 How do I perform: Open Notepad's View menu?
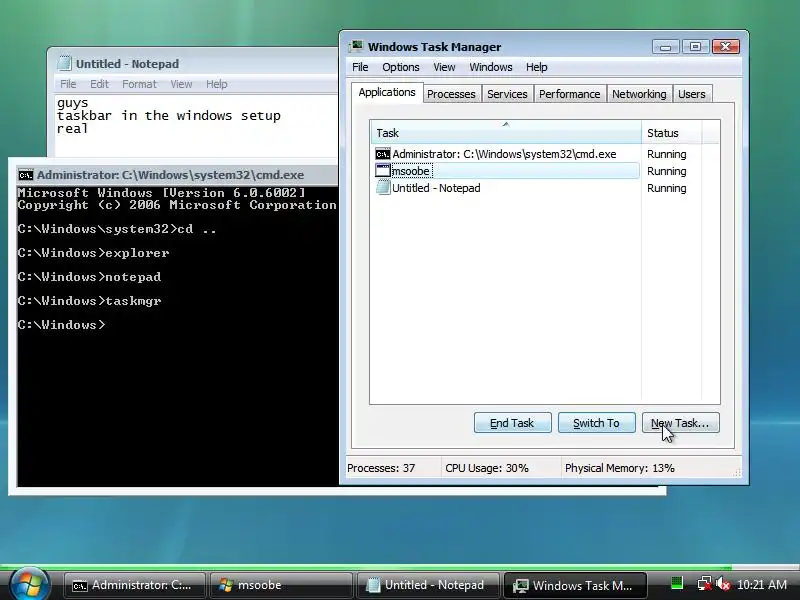pos(181,84)
